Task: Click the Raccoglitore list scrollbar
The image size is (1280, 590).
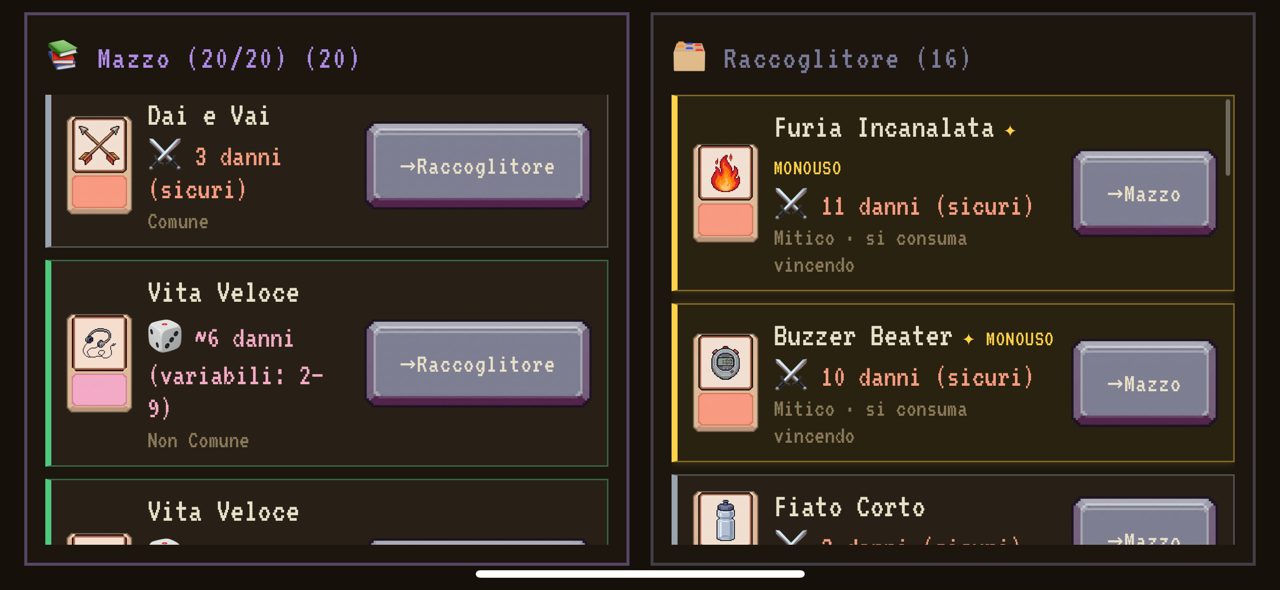Action: (x=1228, y=138)
